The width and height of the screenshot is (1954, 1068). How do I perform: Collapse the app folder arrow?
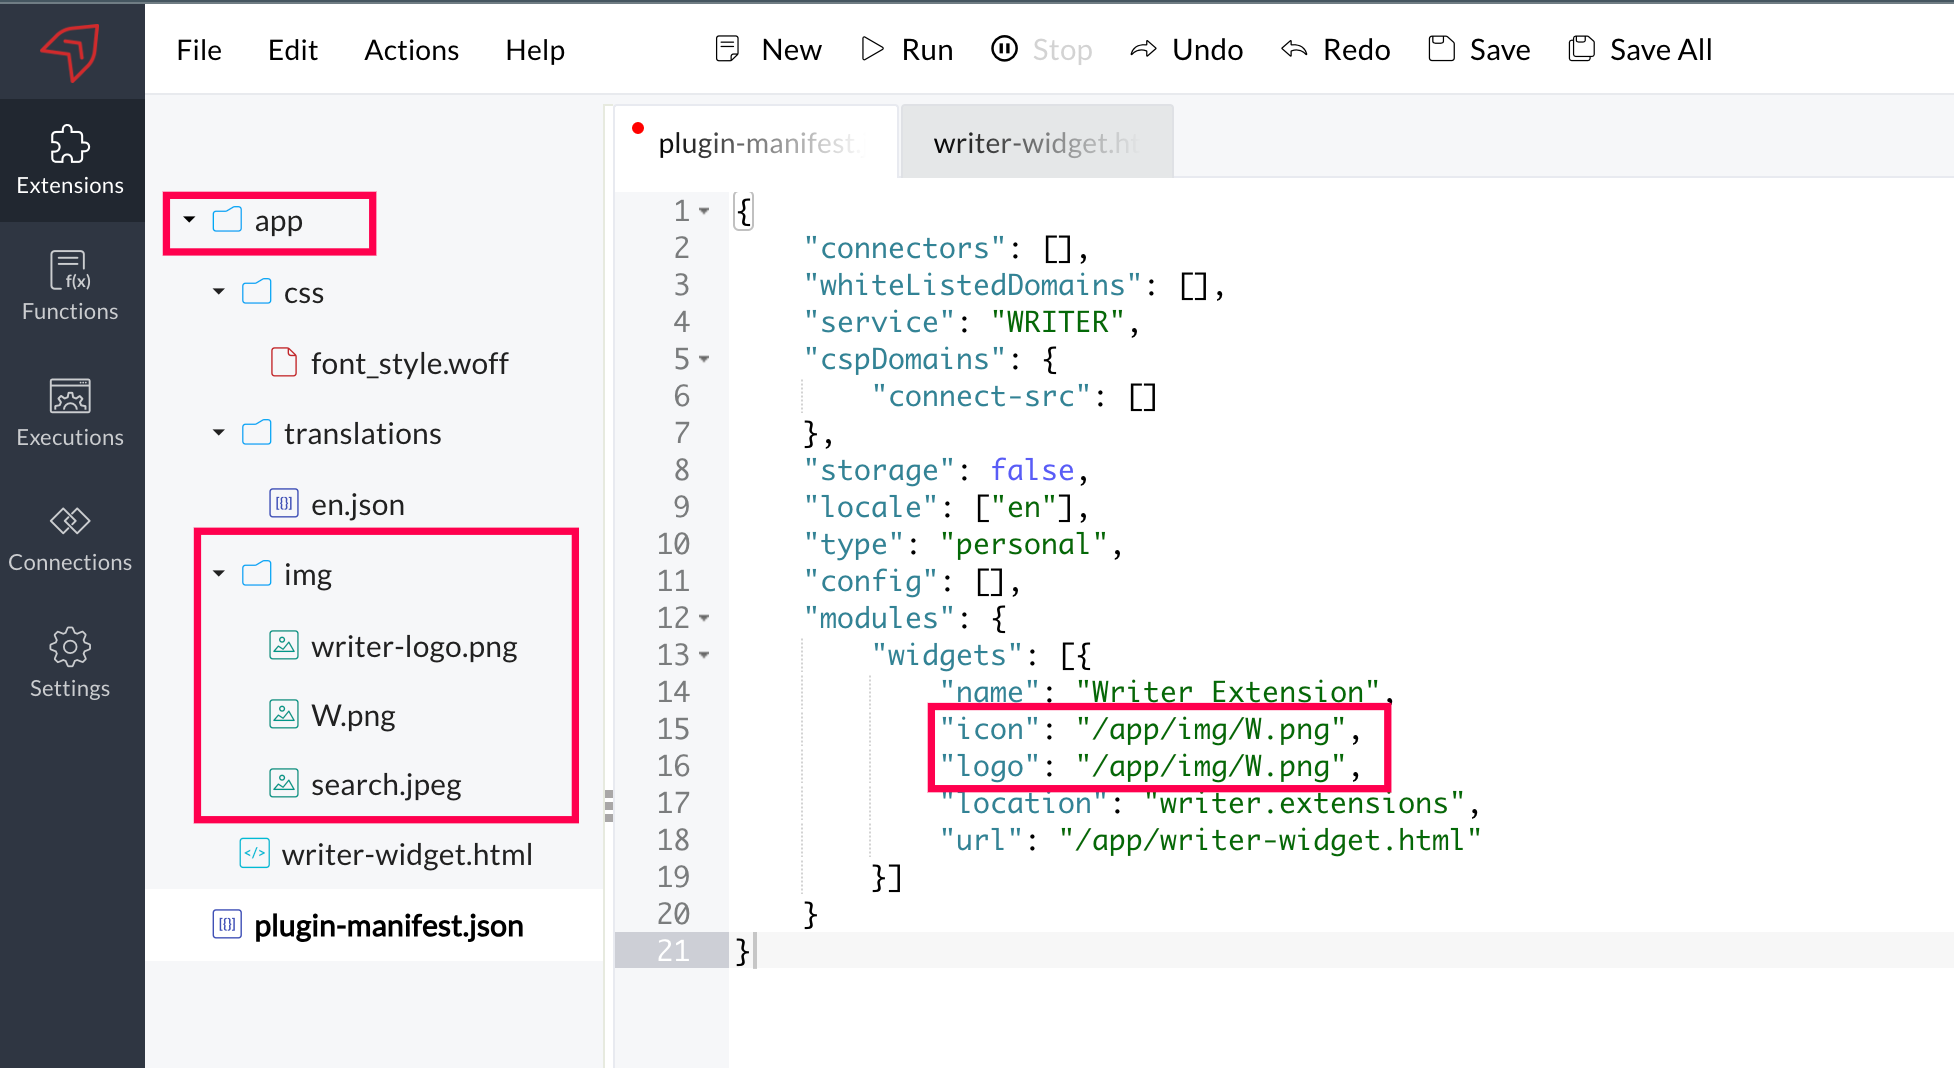(189, 219)
